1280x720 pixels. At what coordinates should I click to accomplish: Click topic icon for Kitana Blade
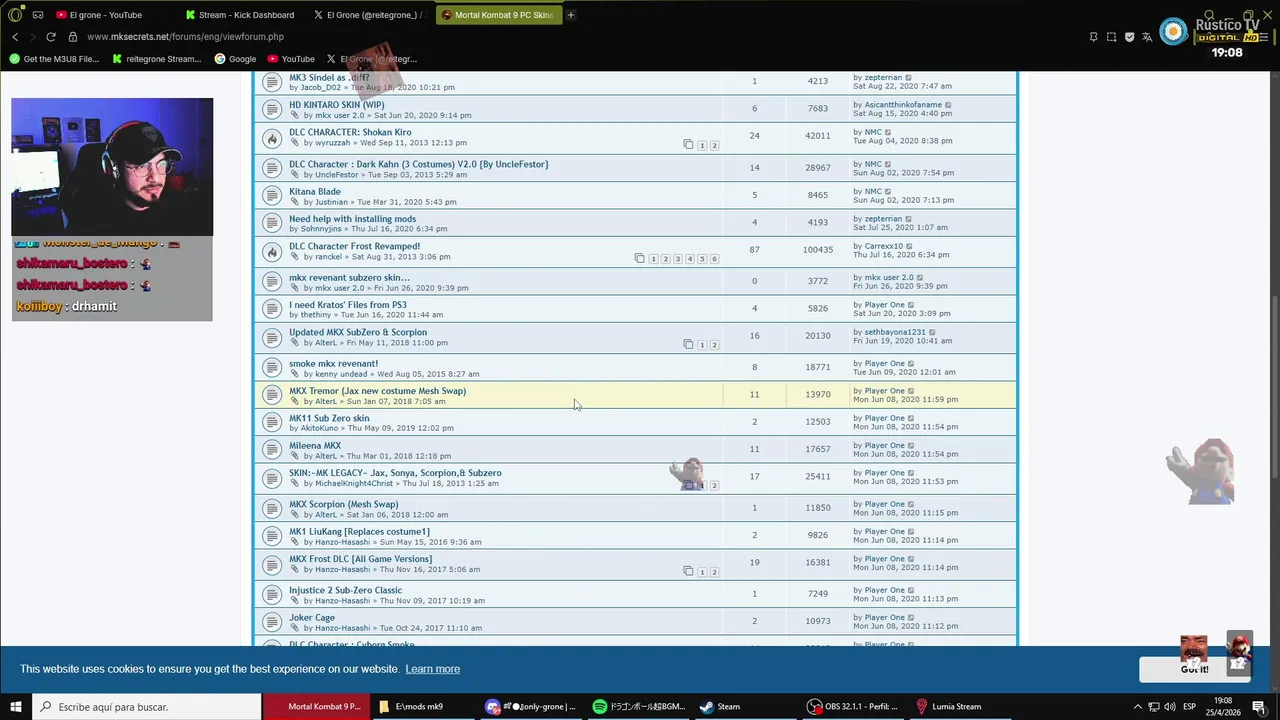tap(271, 196)
